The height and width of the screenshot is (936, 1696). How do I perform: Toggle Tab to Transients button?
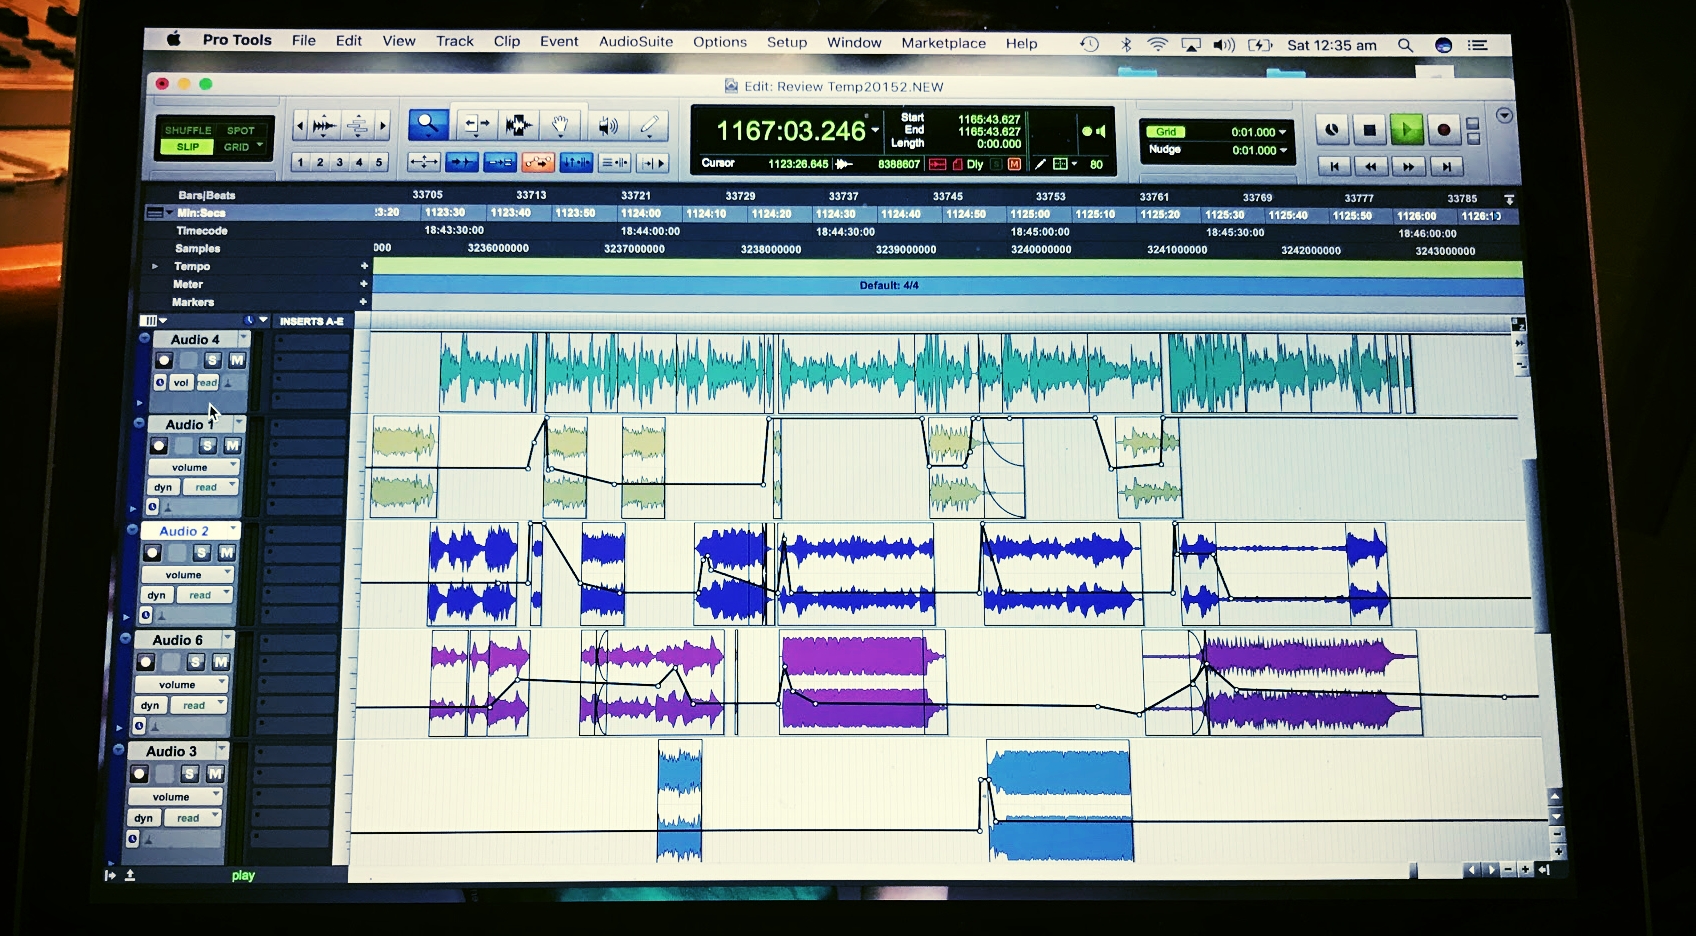[x=461, y=162]
